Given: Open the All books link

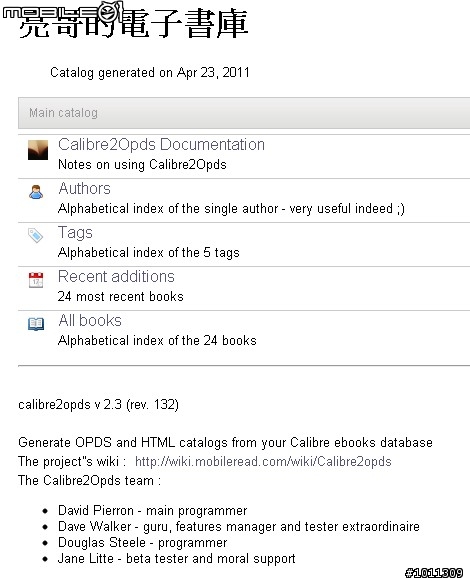Looking at the screenshot, I should 90,321.
